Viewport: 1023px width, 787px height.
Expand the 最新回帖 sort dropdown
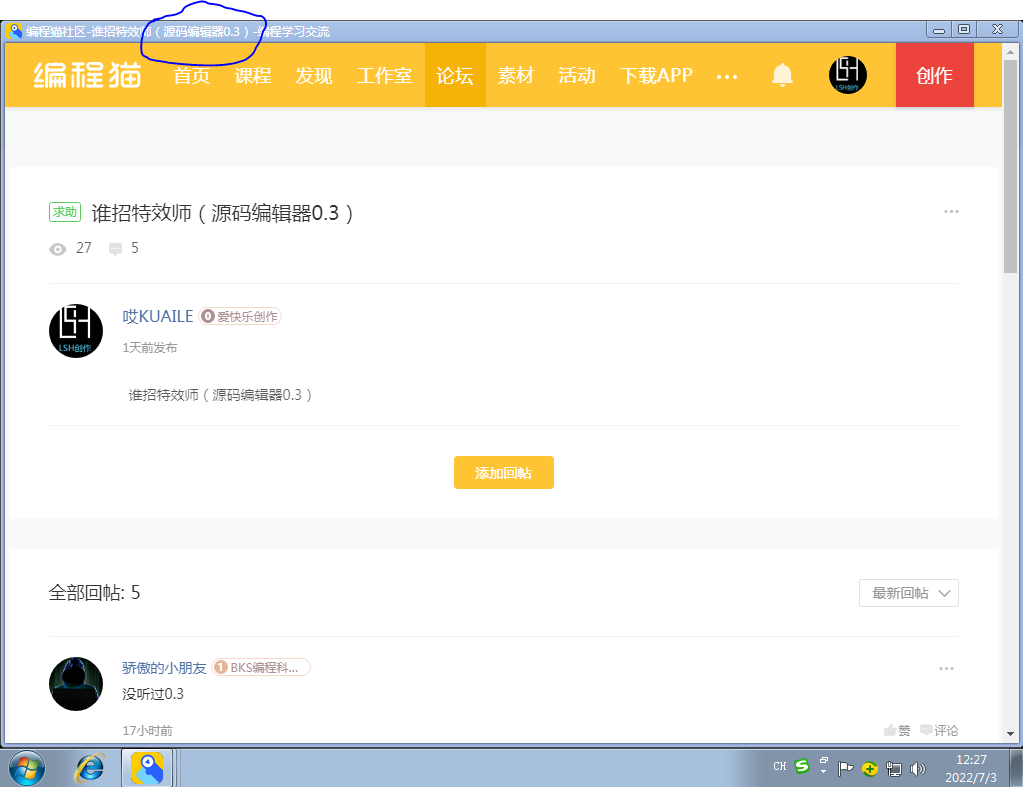(x=908, y=593)
